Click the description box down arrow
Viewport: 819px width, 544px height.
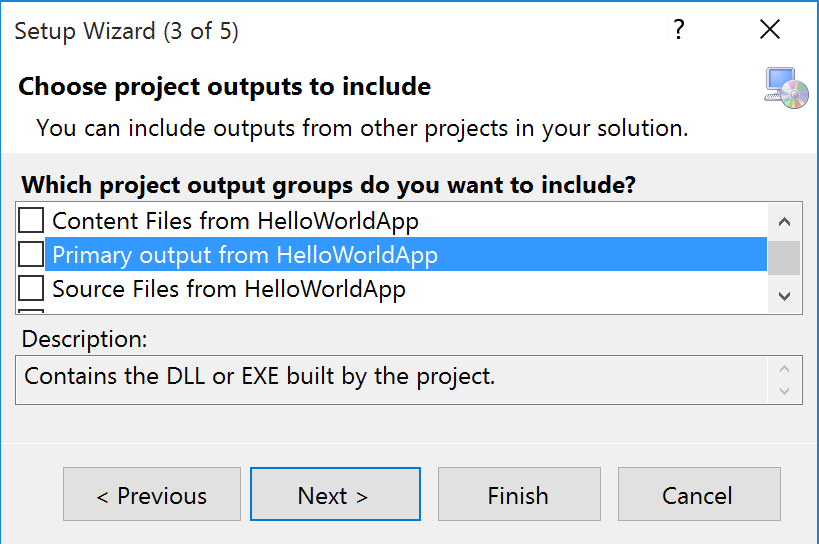pyautogui.click(x=784, y=391)
